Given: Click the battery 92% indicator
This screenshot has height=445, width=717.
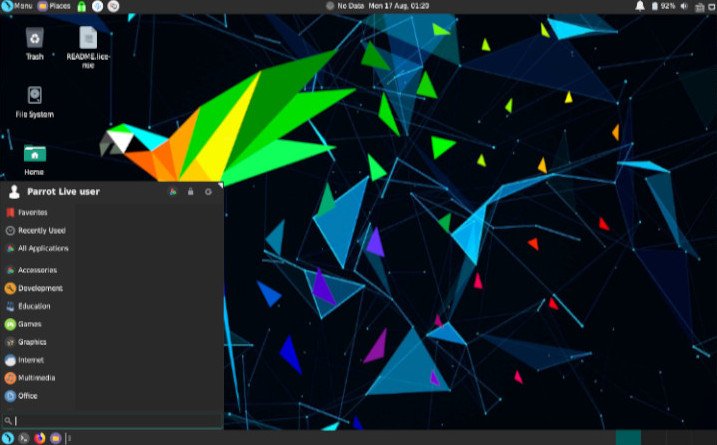Looking at the screenshot, I should 663,6.
